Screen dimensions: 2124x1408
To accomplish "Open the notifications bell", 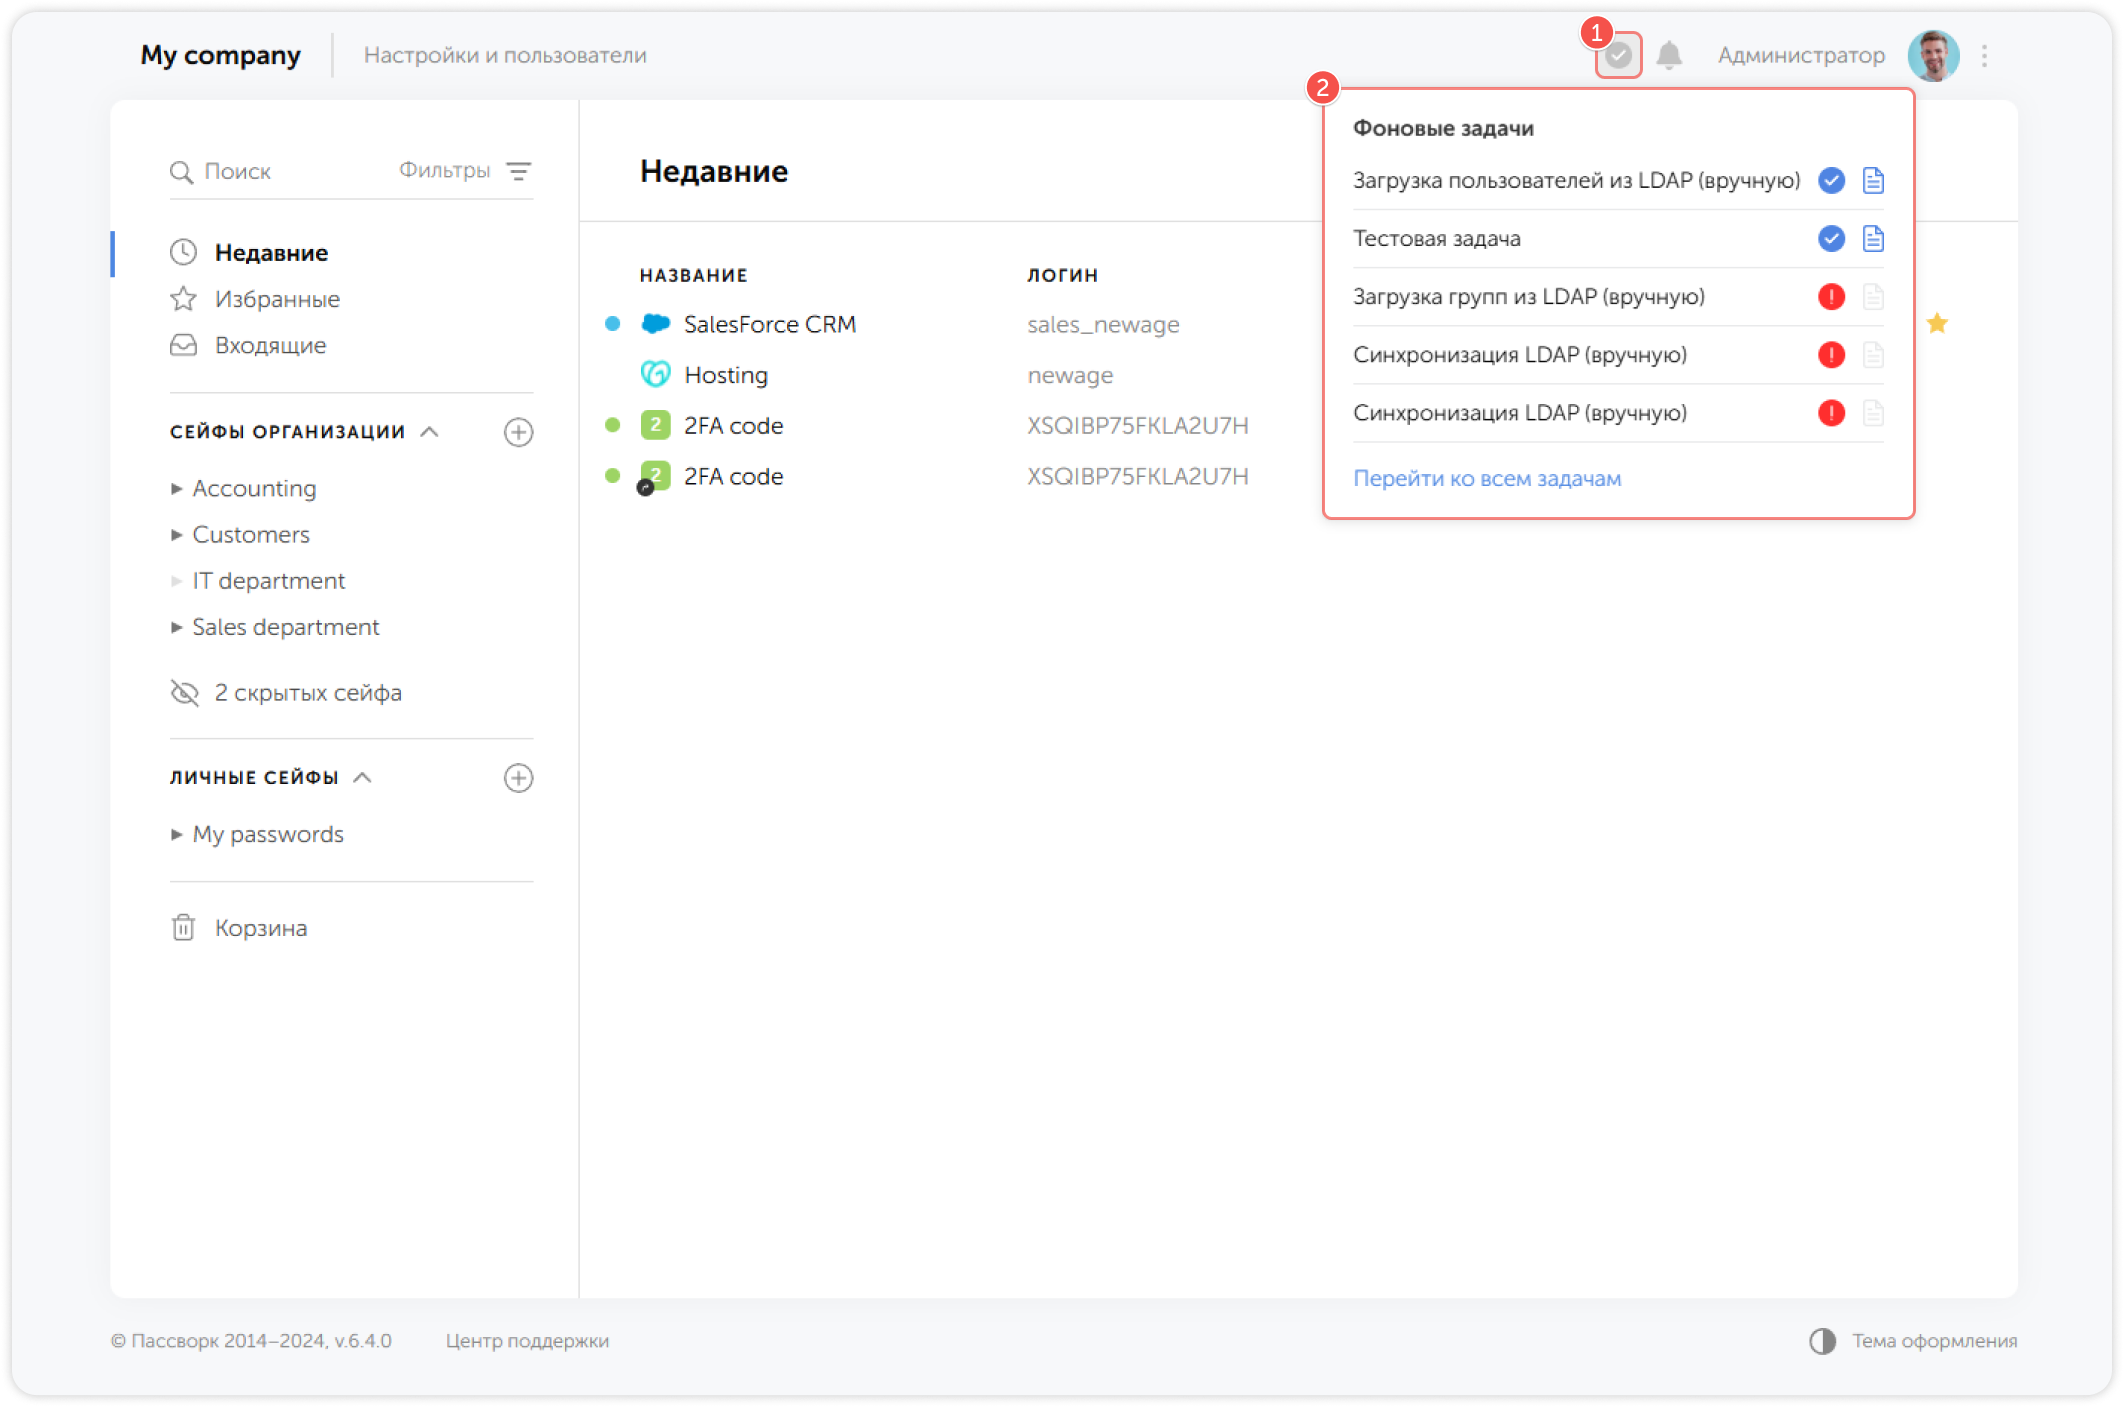I will click(x=1669, y=56).
